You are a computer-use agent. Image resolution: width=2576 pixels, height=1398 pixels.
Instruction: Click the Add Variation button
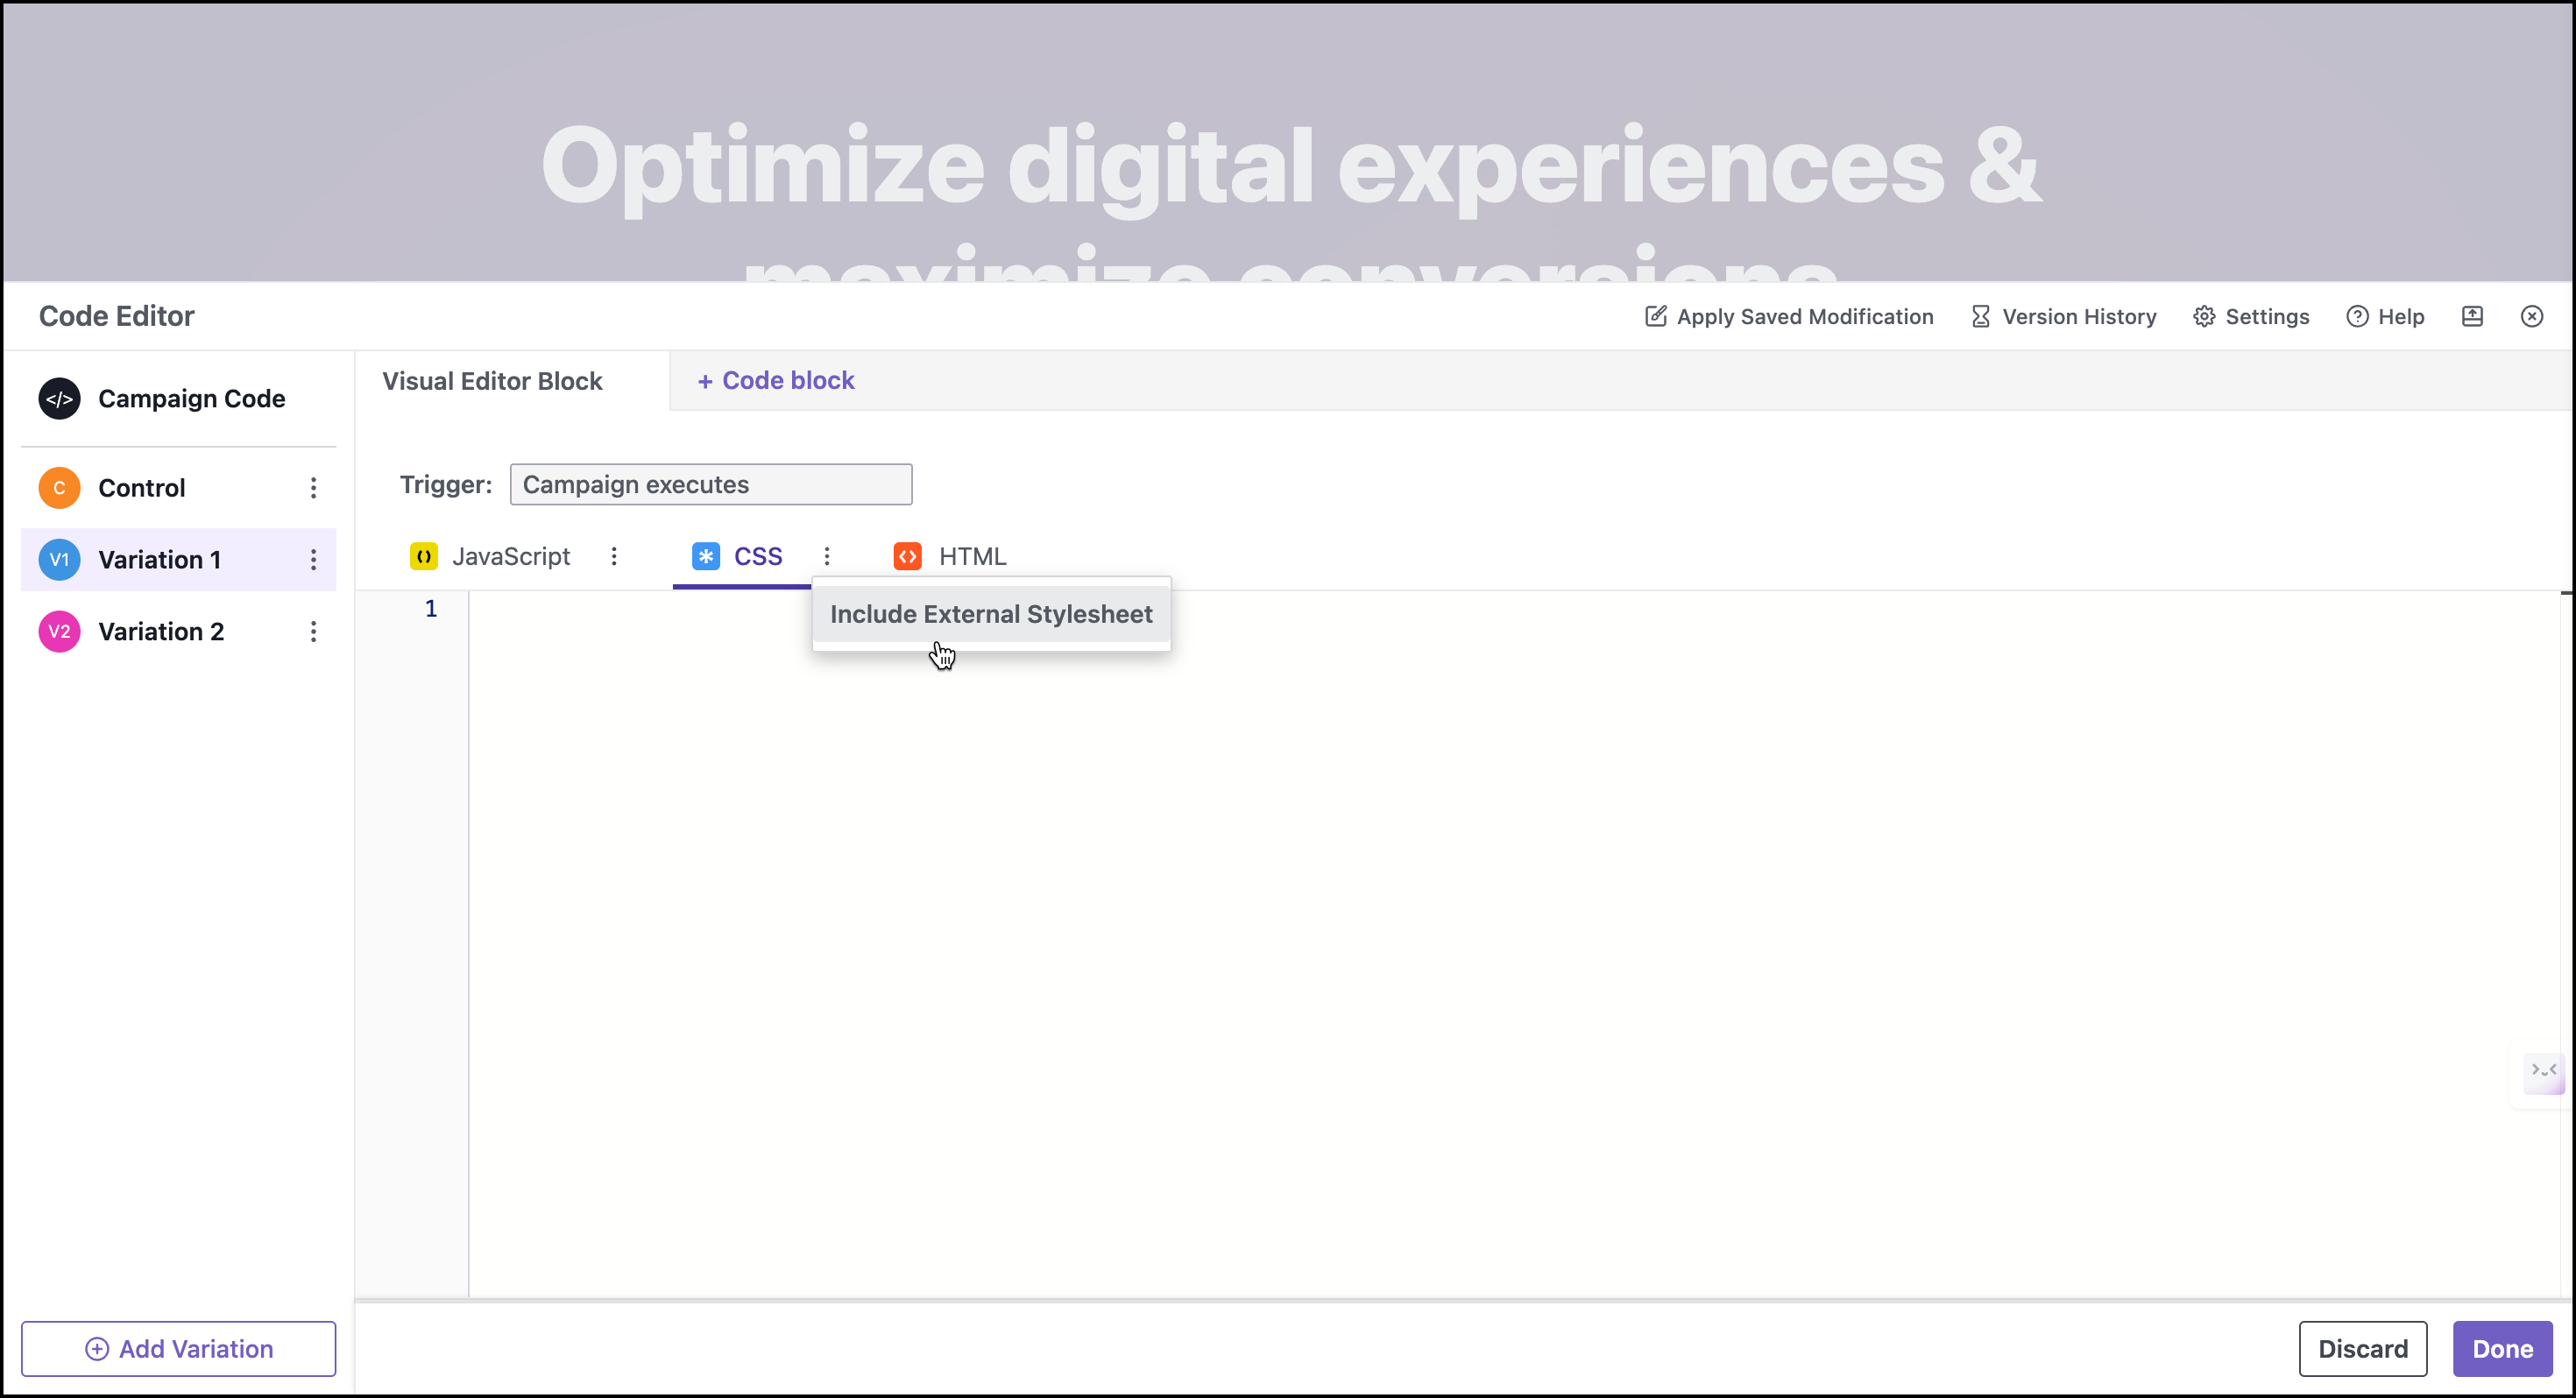(x=179, y=1348)
